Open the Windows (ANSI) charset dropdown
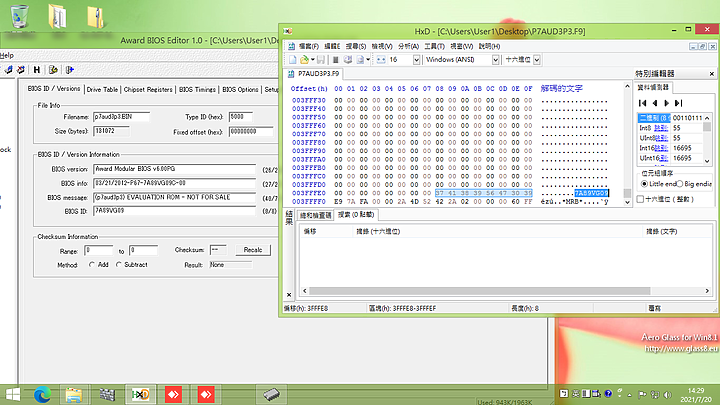 coord(495,60)
